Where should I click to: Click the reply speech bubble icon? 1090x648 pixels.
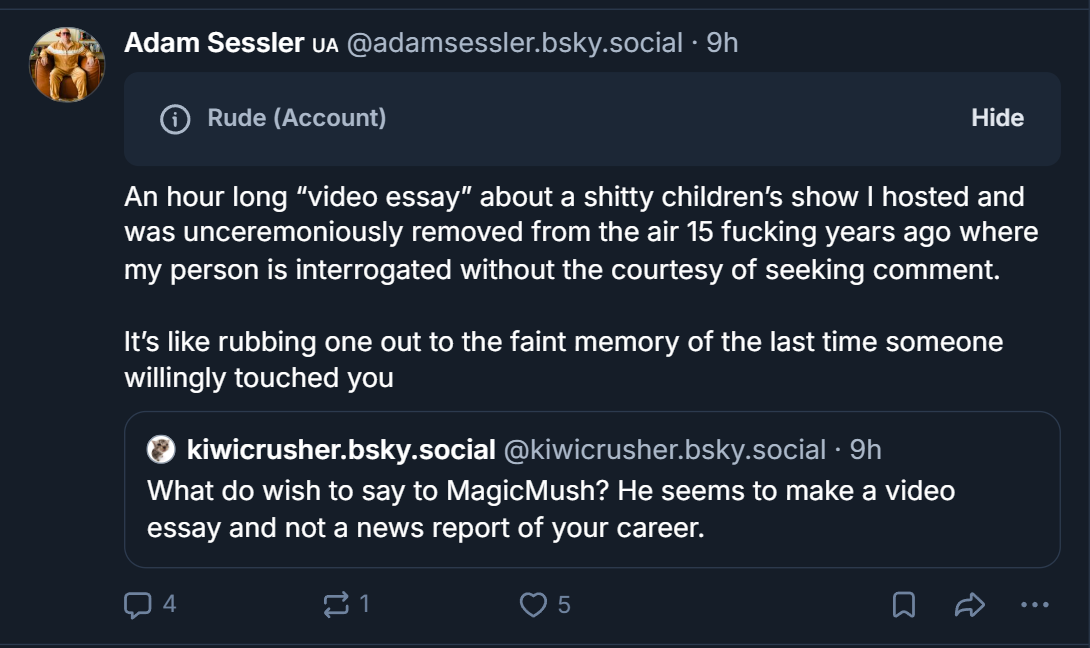138,604
